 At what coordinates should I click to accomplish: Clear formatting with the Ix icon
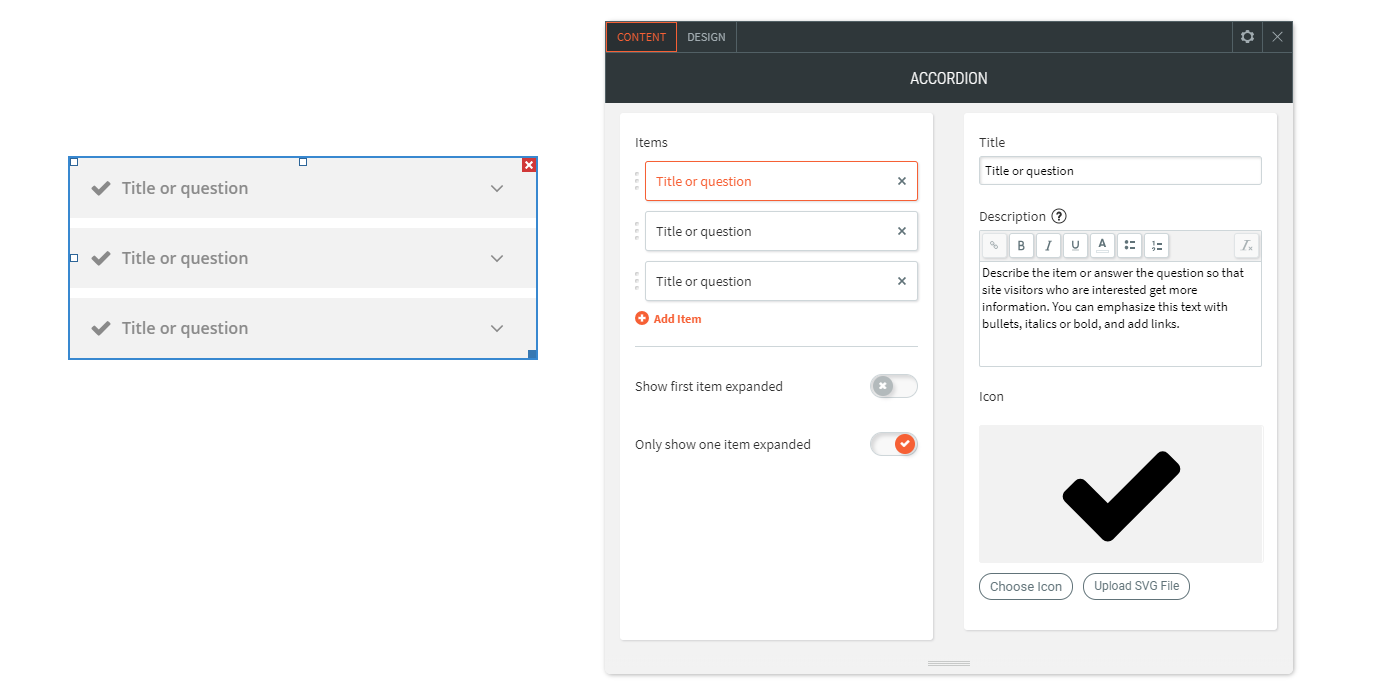coord(1247,245)
